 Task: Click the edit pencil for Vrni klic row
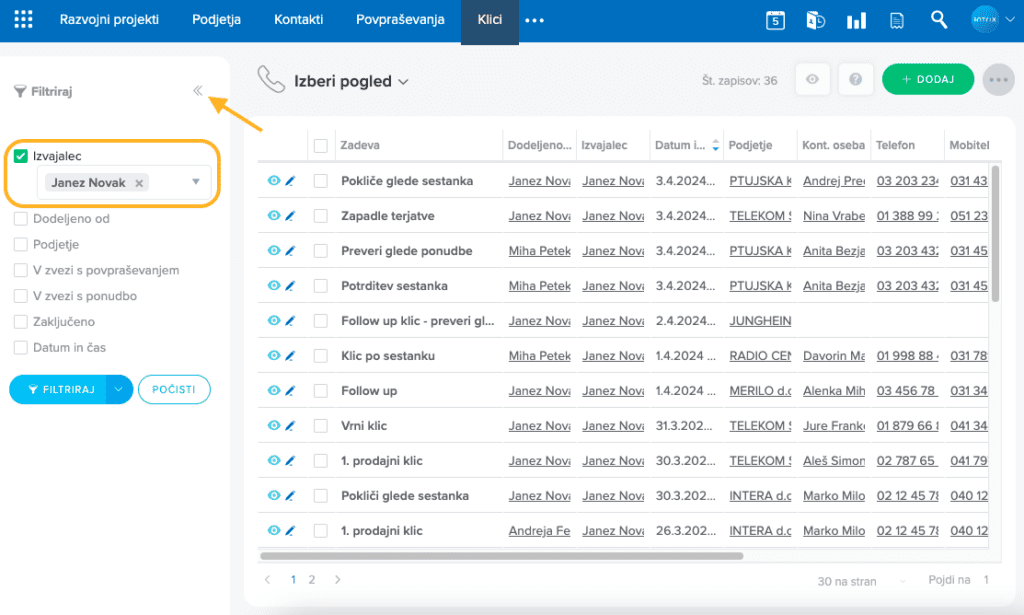tap(290, 426)
